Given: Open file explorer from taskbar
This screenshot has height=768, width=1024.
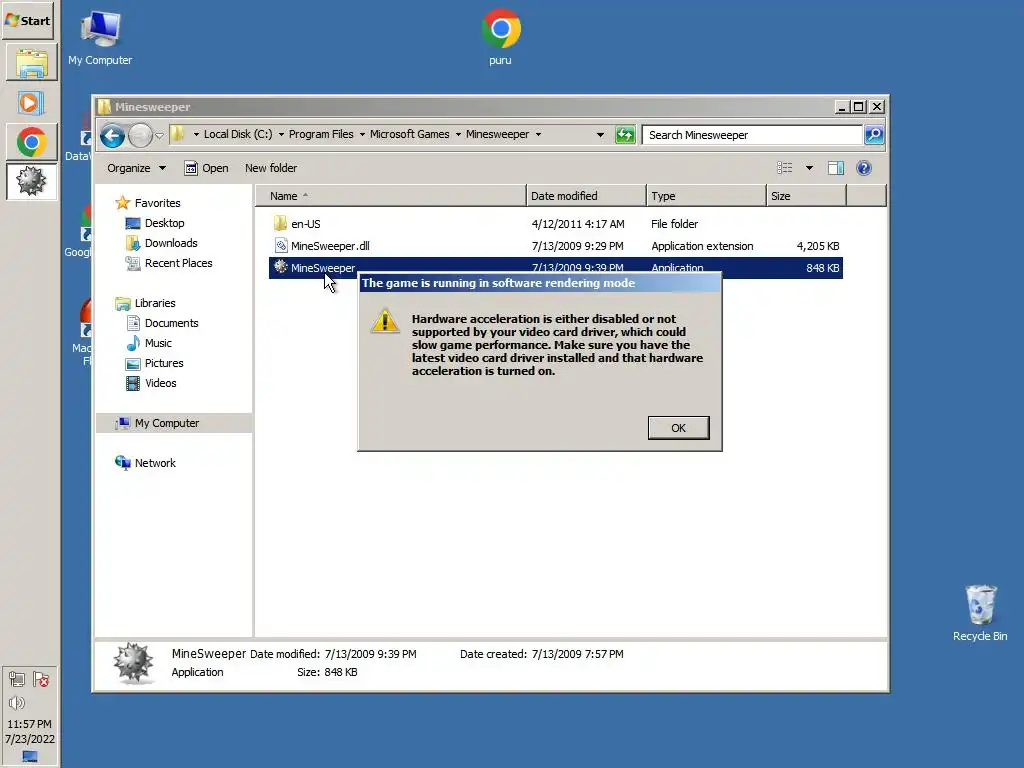Looking at the screenshot, I should 31,63.
